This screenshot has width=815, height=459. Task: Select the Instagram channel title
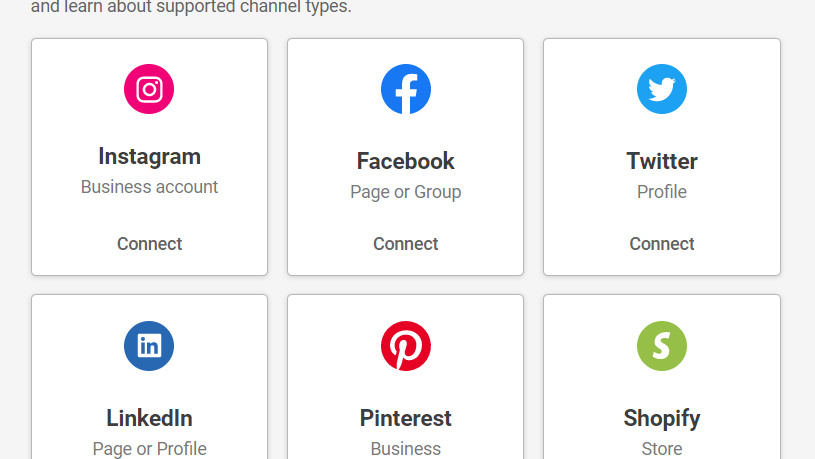point(149,156)
